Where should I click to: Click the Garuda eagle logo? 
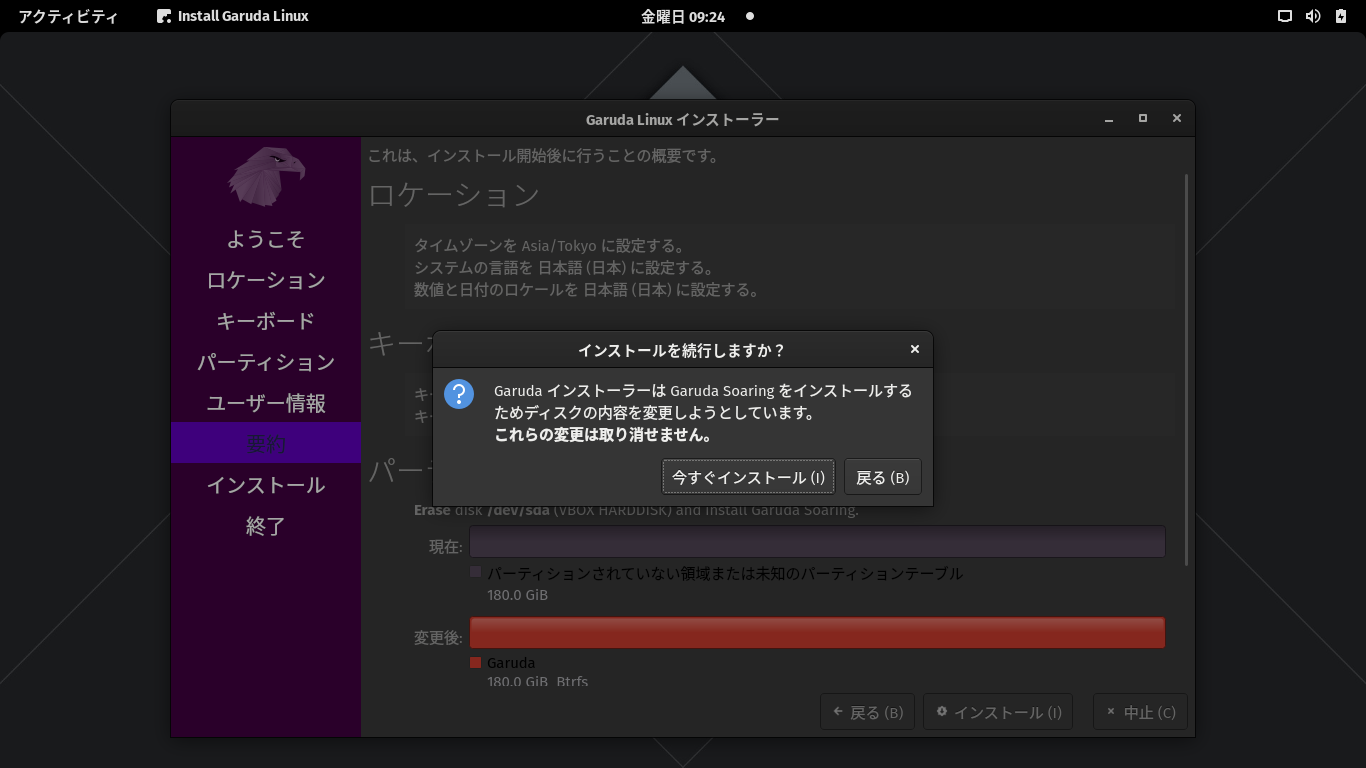point(266,176)
